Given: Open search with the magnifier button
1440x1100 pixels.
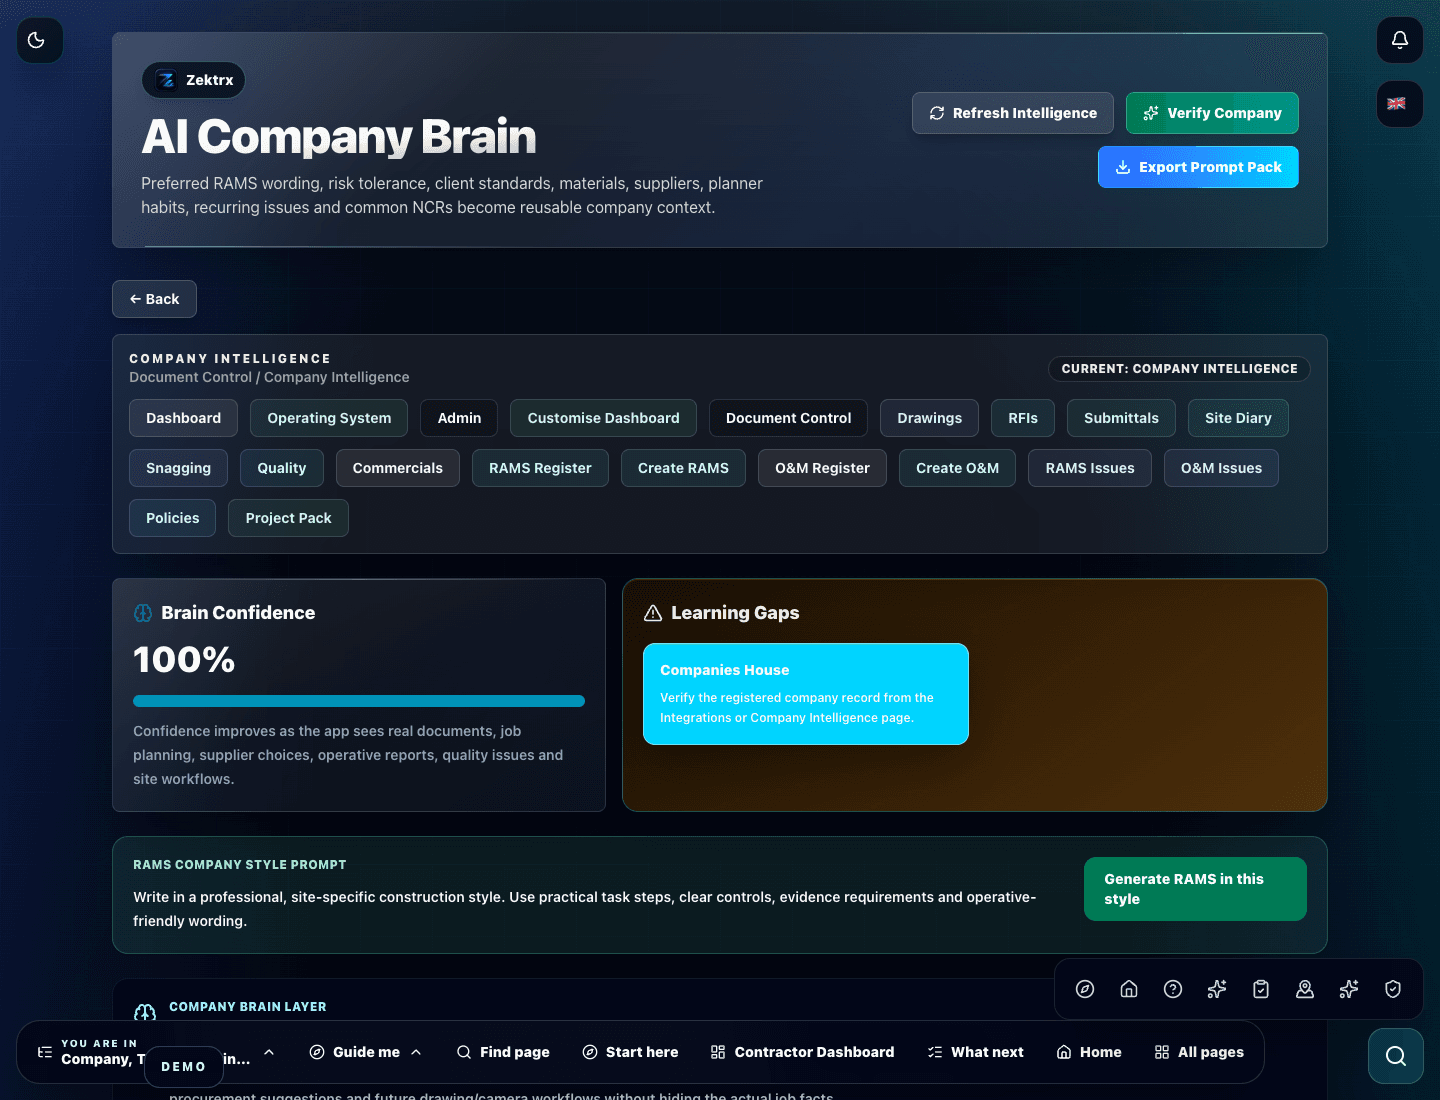Looking at the screenshot, I should pyautogui.click(x=1396, y=1056).
